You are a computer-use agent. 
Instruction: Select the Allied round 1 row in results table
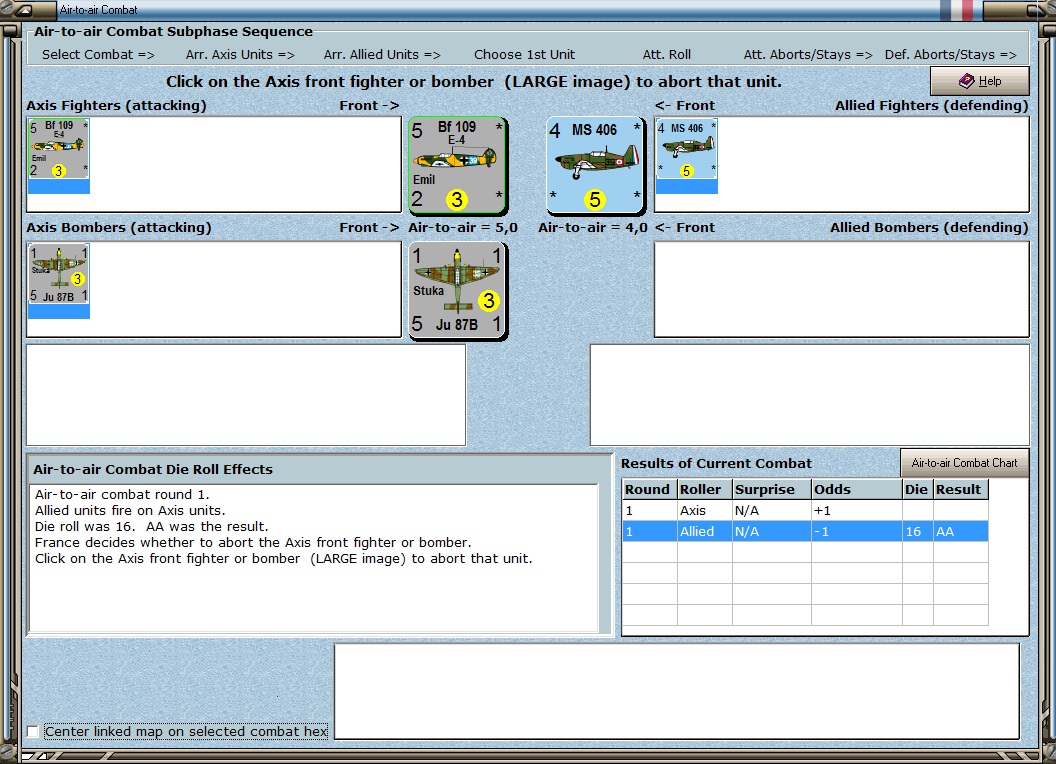(x=805, y=531)
